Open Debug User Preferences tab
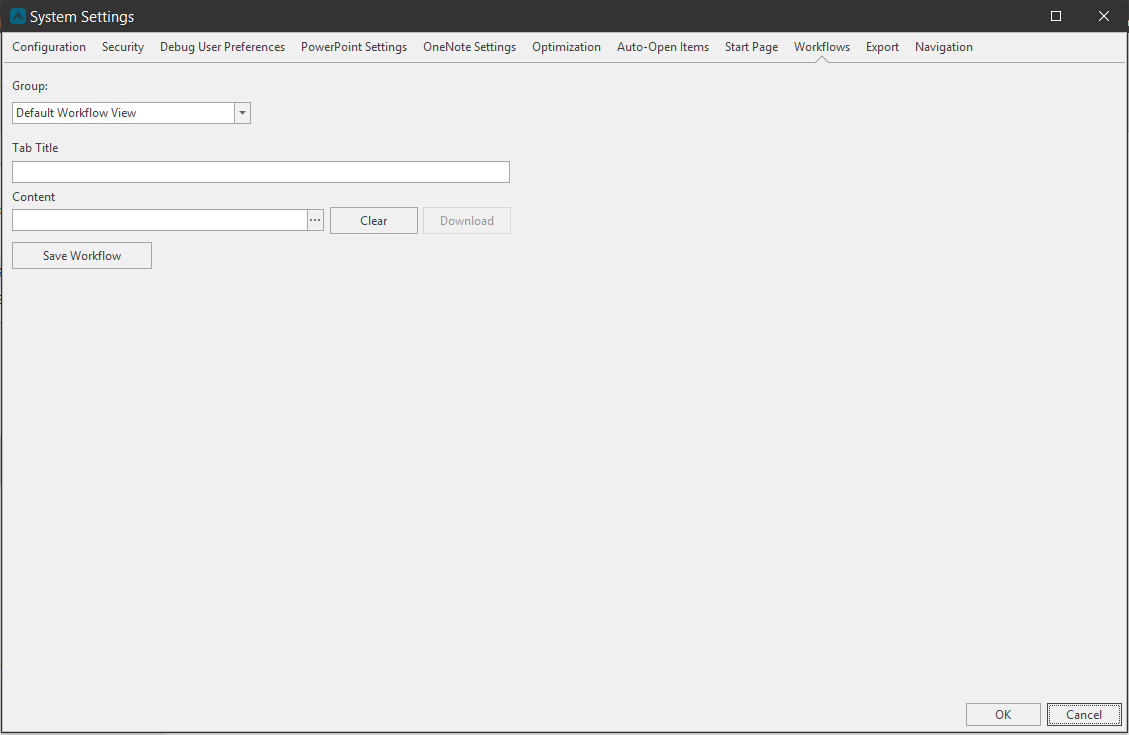Image resolution: width=1129 pixels, height=735 pixels. [x=222, y=47]
